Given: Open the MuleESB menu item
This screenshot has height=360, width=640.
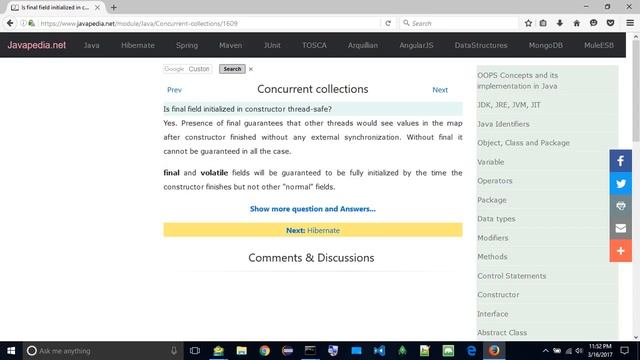Looking at the screenshot, I should 599,45.
